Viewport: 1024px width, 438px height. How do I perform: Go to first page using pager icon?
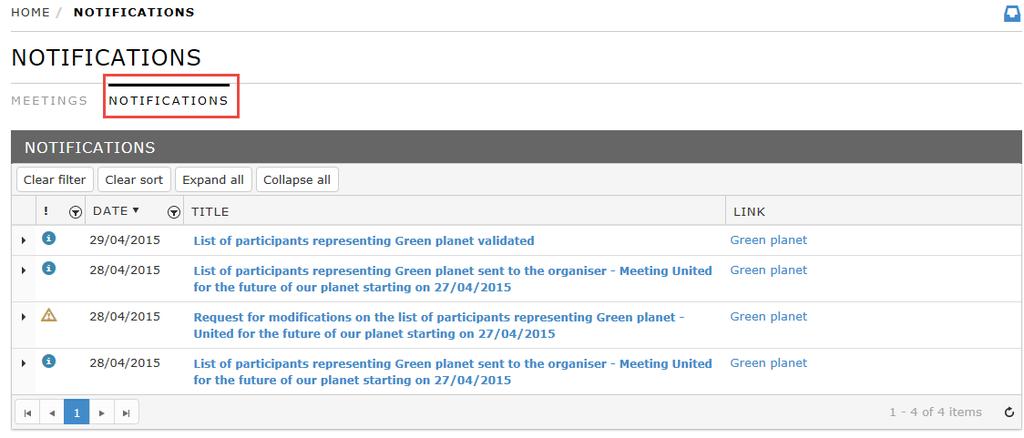click(27, 413)
